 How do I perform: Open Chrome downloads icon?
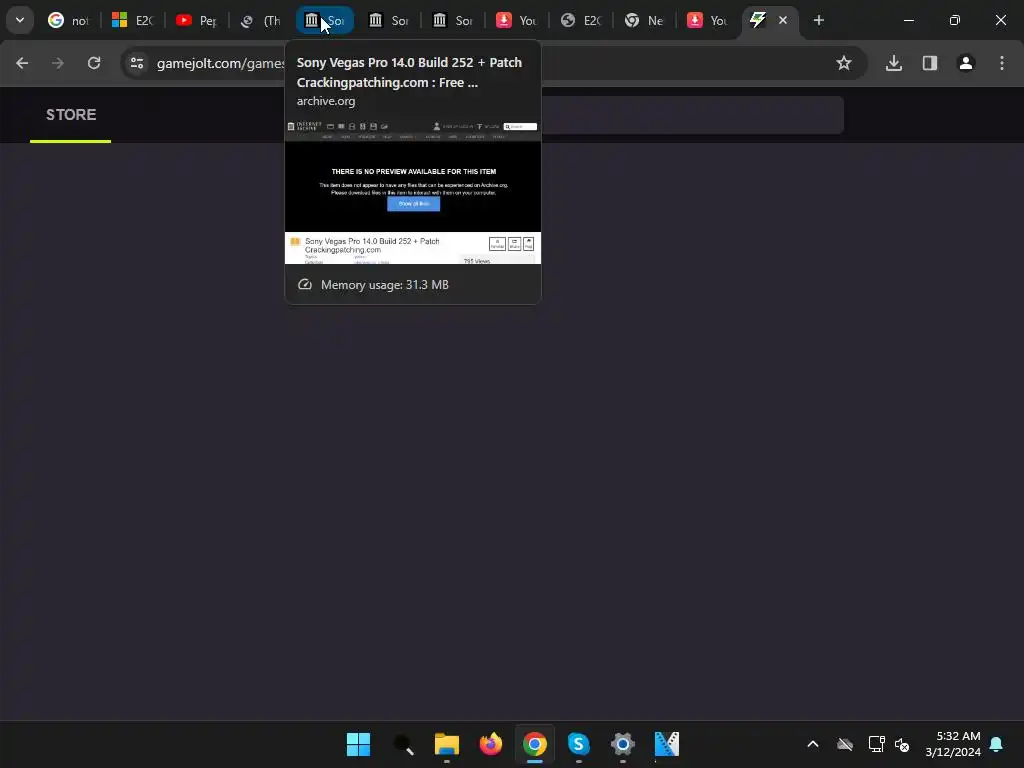click(x=894, y=63)
